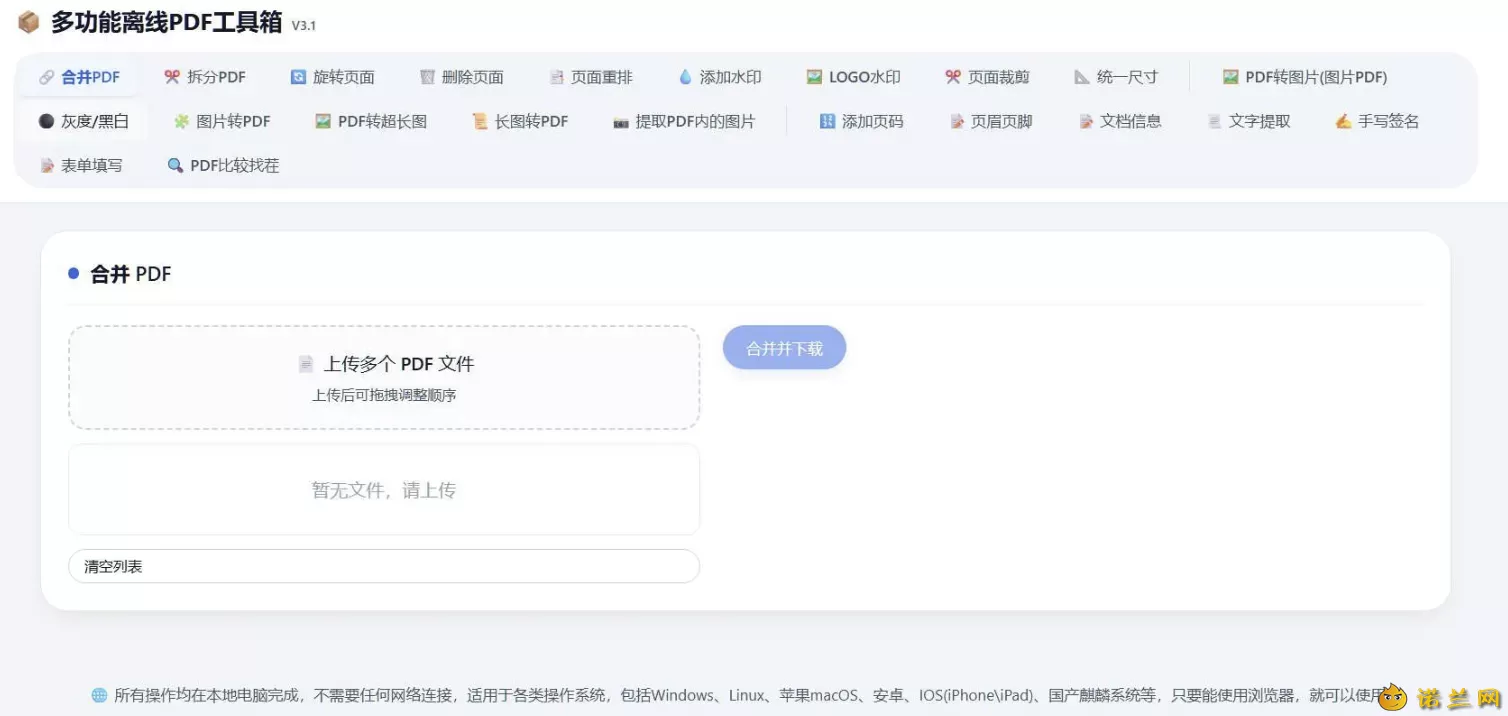Click the picture icon beside LOGO水印
1508x716 pixels.
point(814,77)
